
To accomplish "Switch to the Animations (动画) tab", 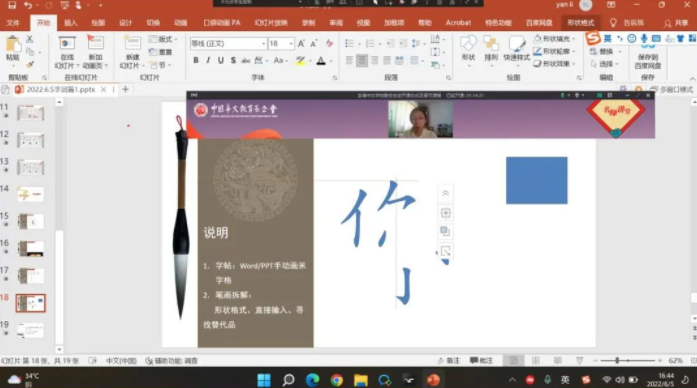I will 180,23.
